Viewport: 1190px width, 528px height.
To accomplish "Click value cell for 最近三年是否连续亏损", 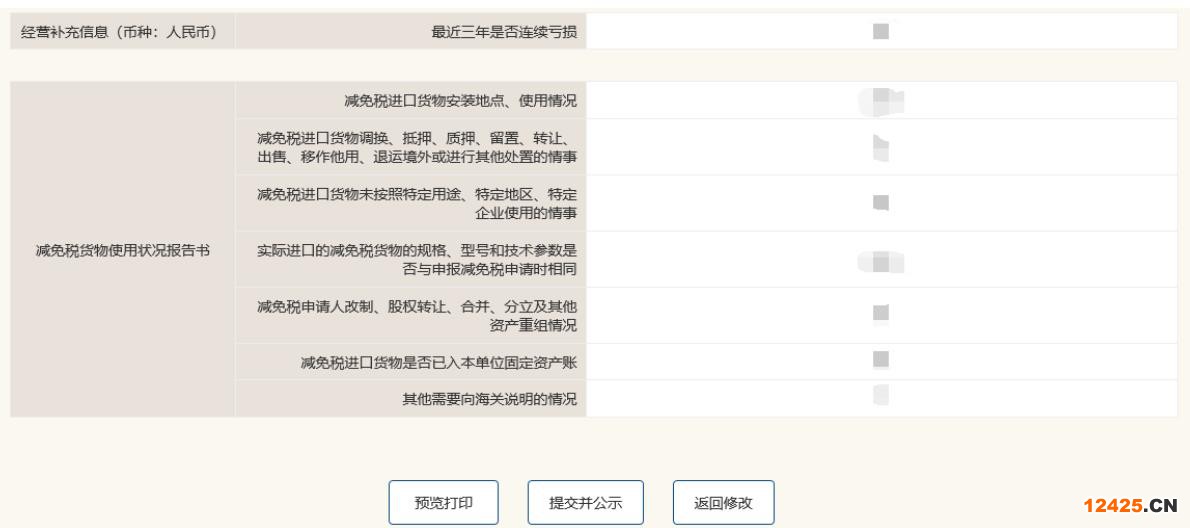I will pos(881,31).
